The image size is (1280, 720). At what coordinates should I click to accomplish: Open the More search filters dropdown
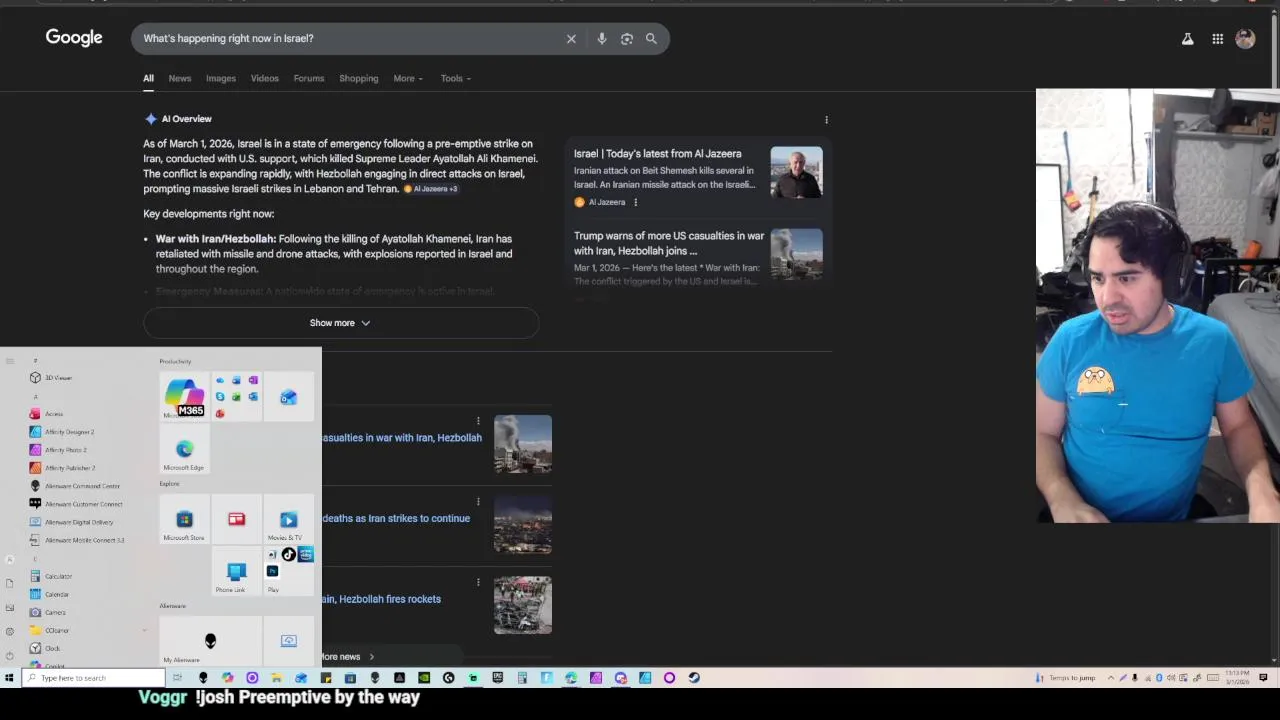[408, 79]
